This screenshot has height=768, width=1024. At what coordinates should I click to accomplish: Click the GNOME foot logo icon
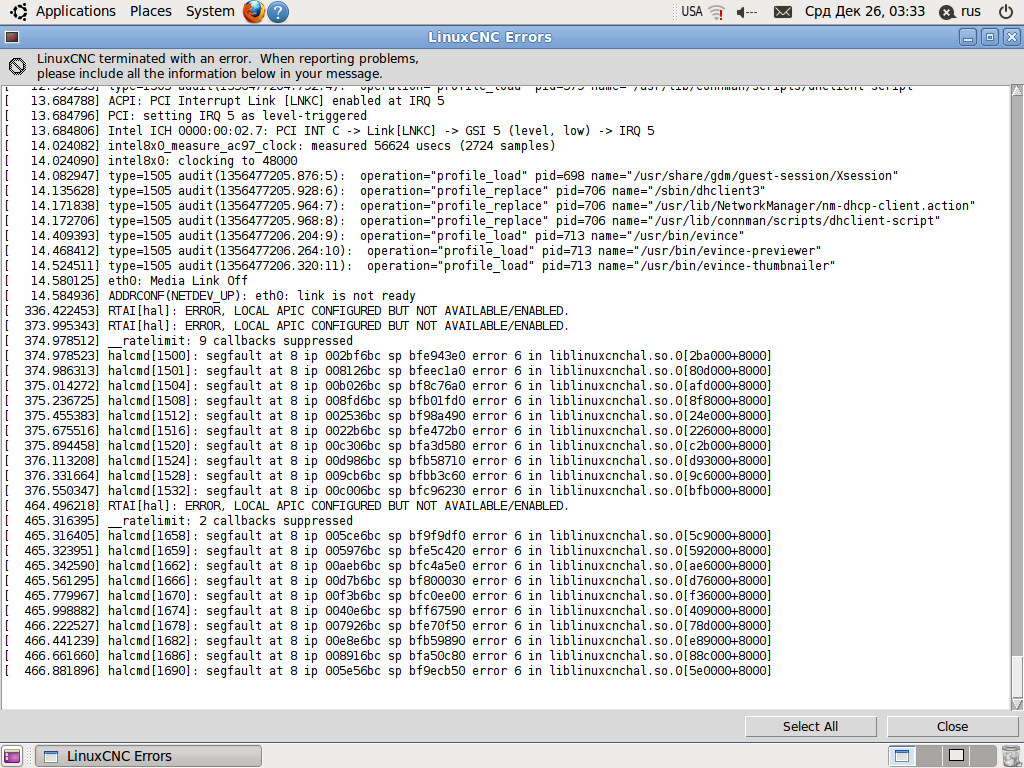tap(18, 11)
